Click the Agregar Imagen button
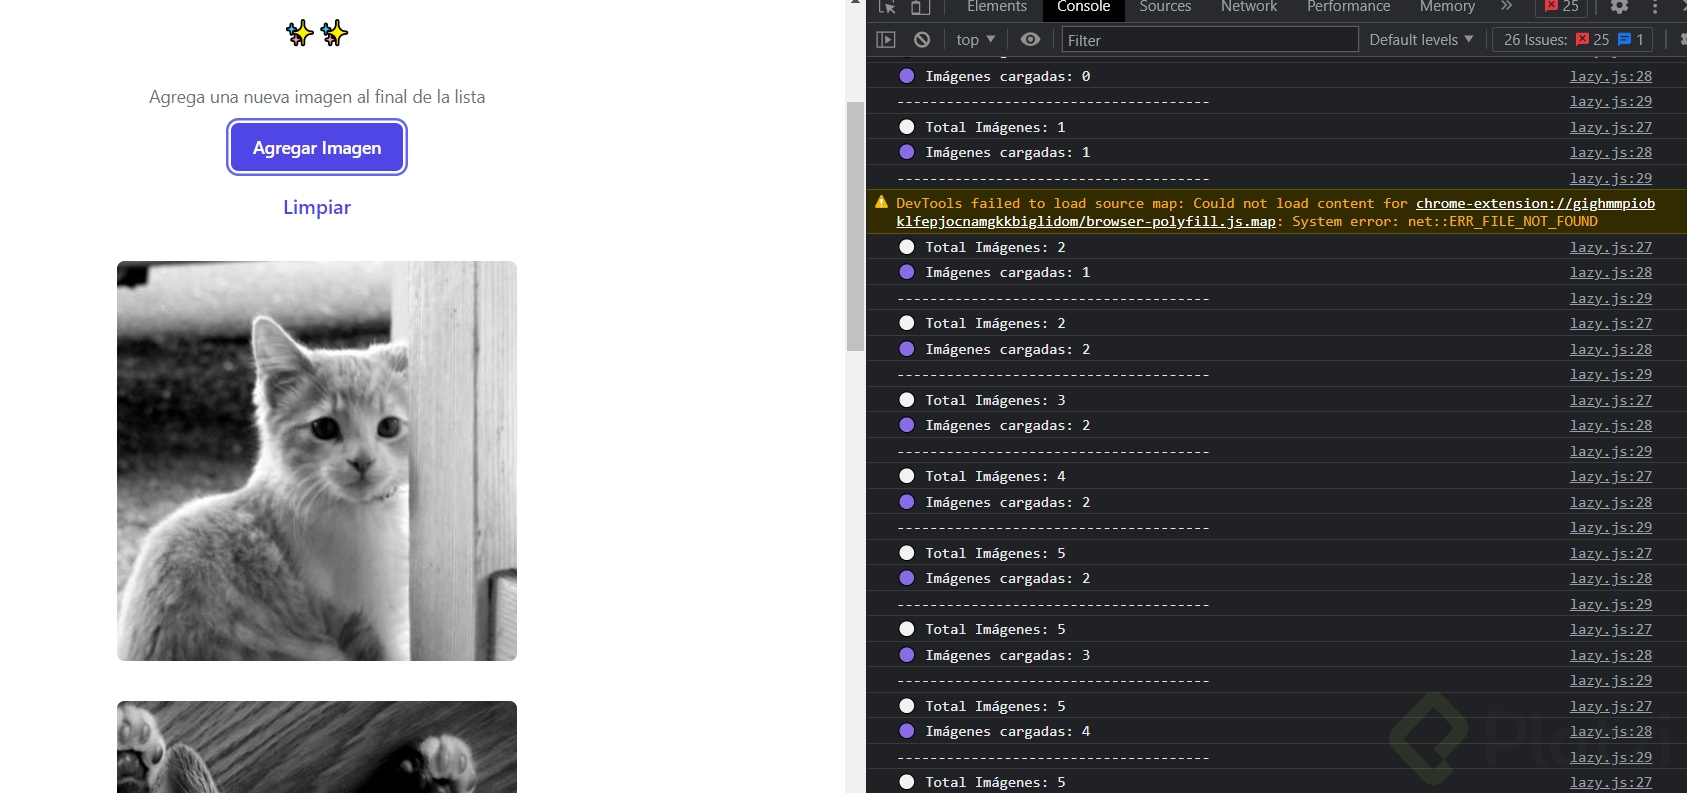 click(x=317, y=148)
